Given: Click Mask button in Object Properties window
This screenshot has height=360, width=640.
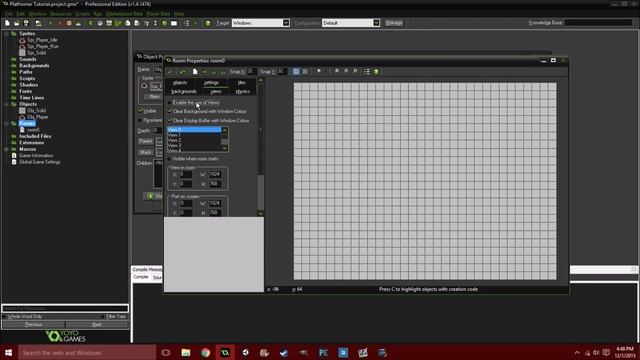Looking at the screenshot, I should tap(145, 152).
